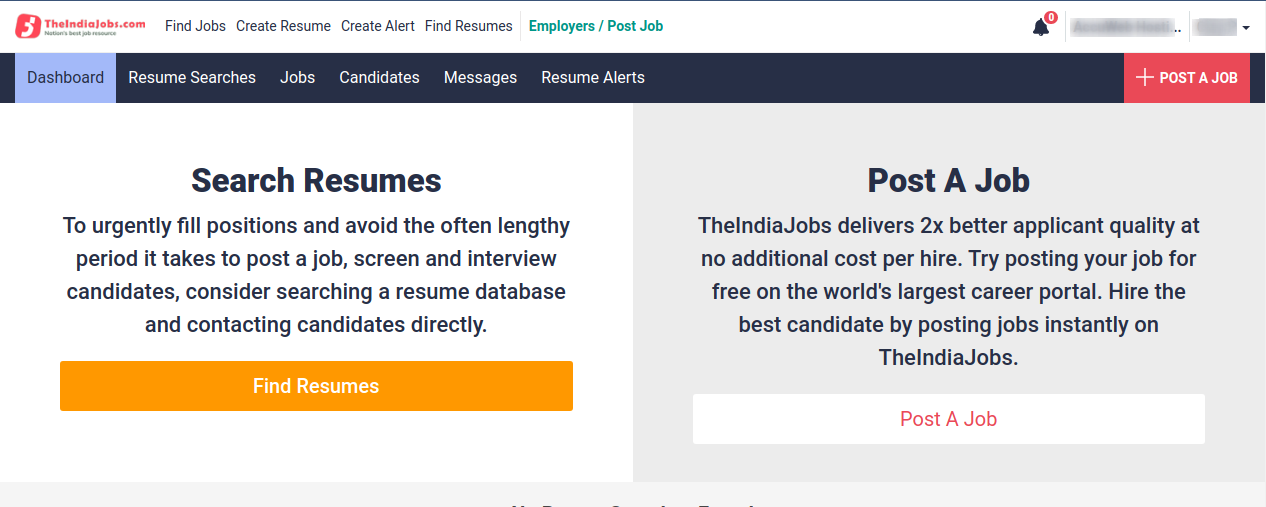The image size is (1266, 507).
Task: View the Resume Alerts tab
Action: tap(593, 78)
